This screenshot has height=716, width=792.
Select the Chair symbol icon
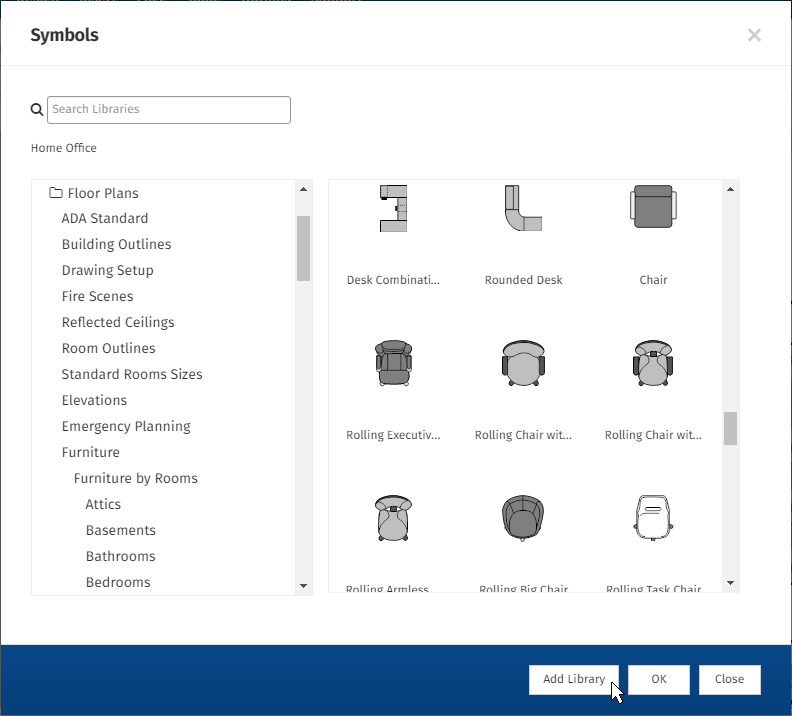[x=653, y=207]
